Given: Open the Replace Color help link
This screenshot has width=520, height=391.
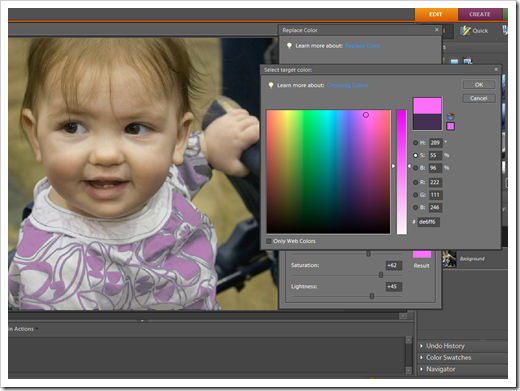Looking at the screenshot, I should (362, 46).
